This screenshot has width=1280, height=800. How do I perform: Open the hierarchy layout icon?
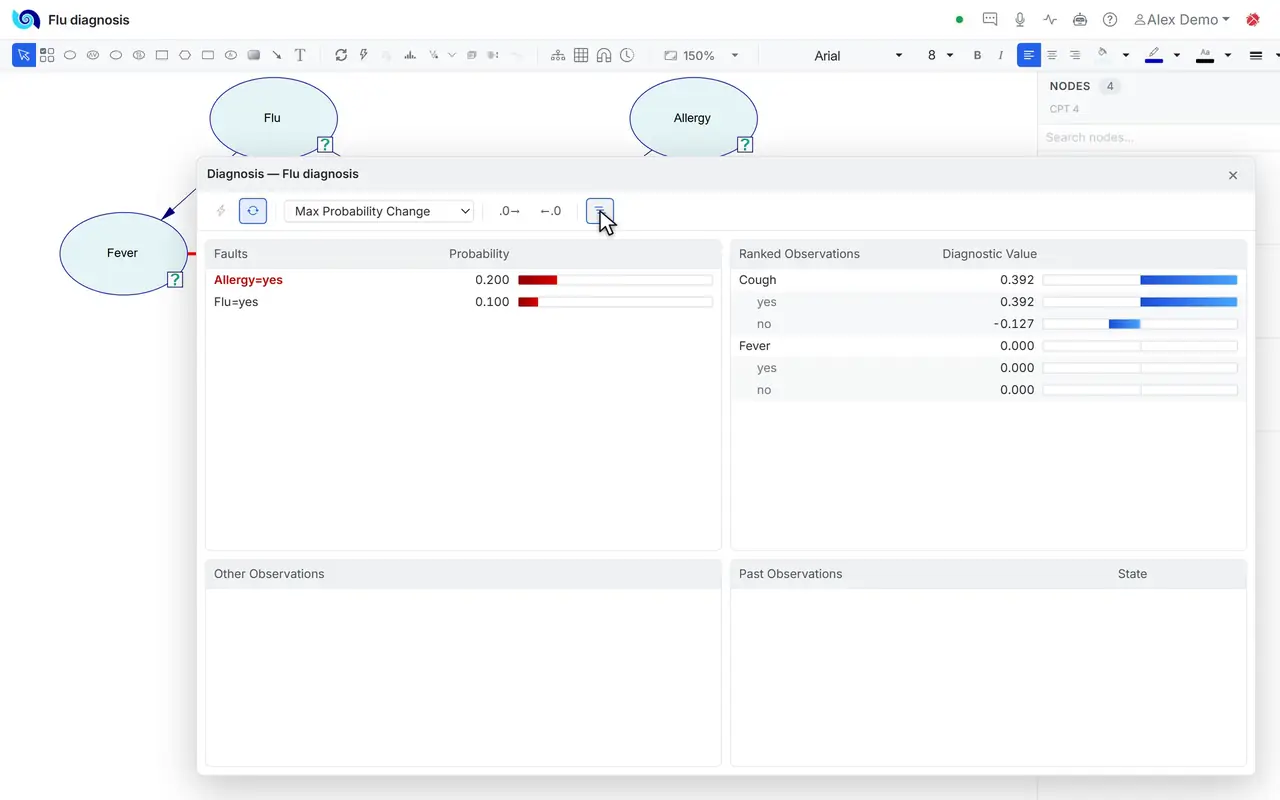(558, 56)
